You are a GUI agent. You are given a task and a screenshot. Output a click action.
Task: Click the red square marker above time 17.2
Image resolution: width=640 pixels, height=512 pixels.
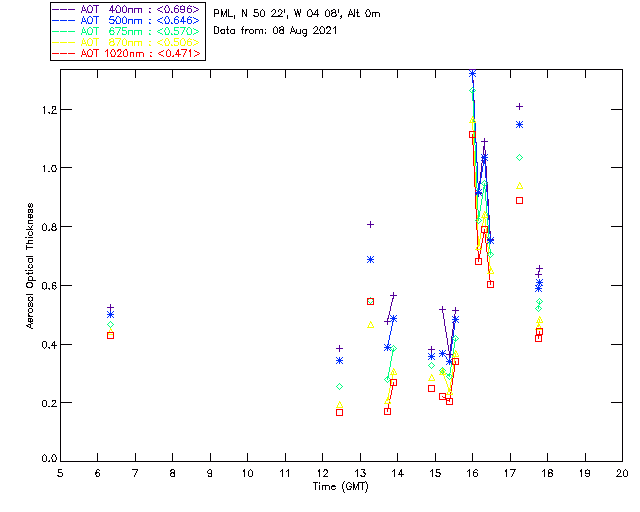coord(519,200)
